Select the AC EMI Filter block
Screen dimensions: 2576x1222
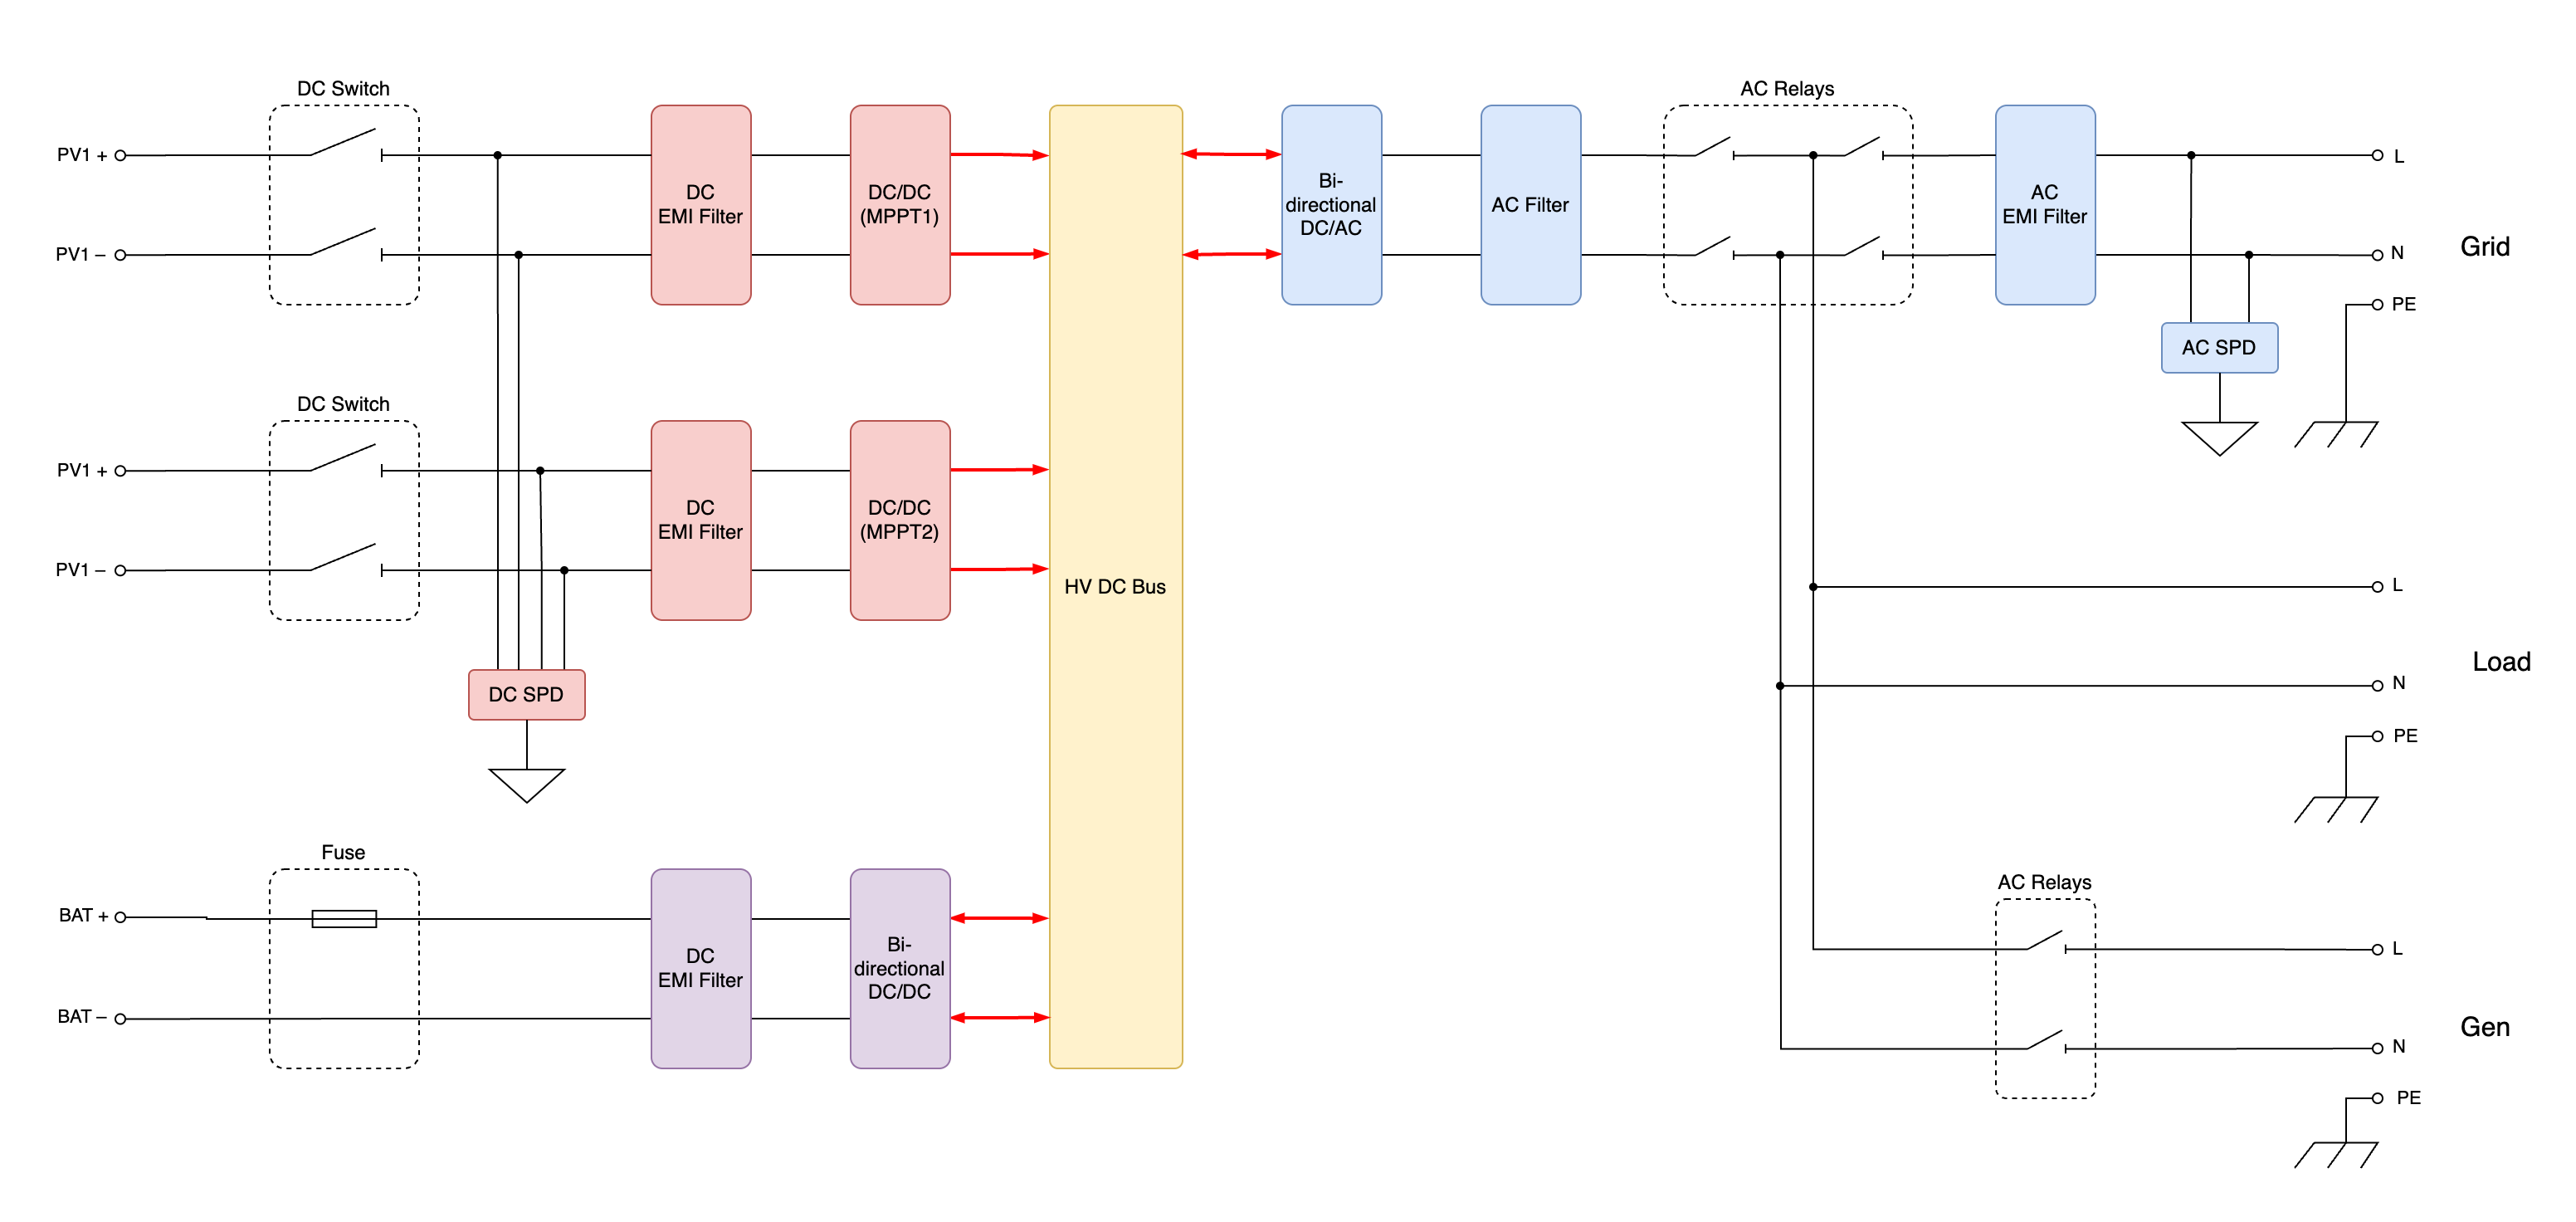(x=2045, y=205)
